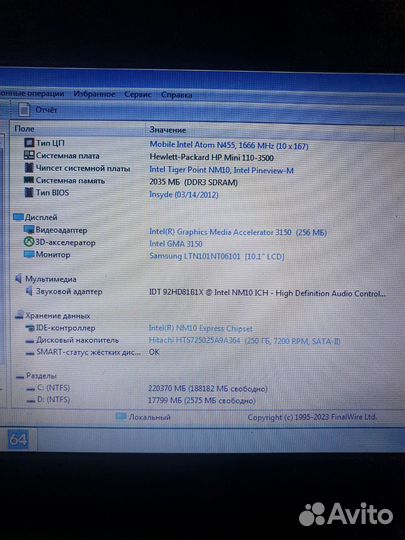Screen dimensions: 405x540
Task: Select 17799 МБ (2575 МБ свободно) value
Action: point(202,401)
